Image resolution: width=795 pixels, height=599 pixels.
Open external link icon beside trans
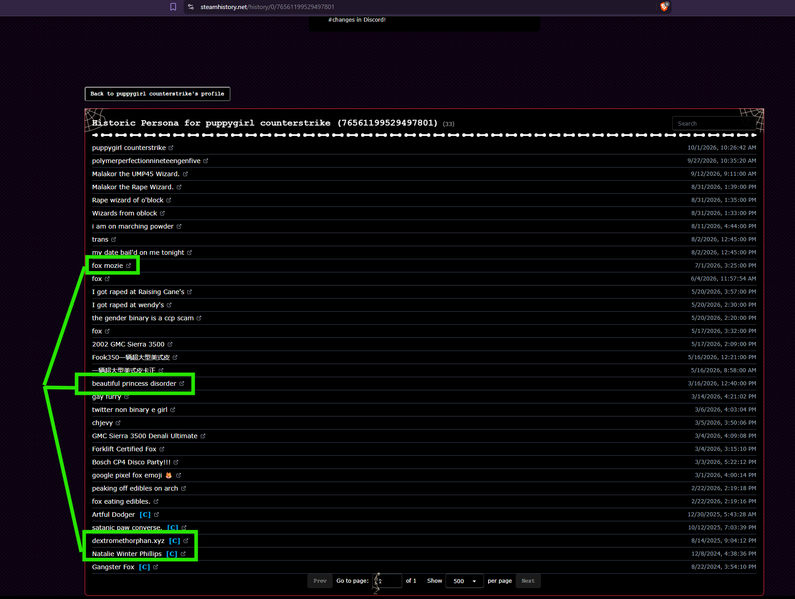(x=114, y=239)
